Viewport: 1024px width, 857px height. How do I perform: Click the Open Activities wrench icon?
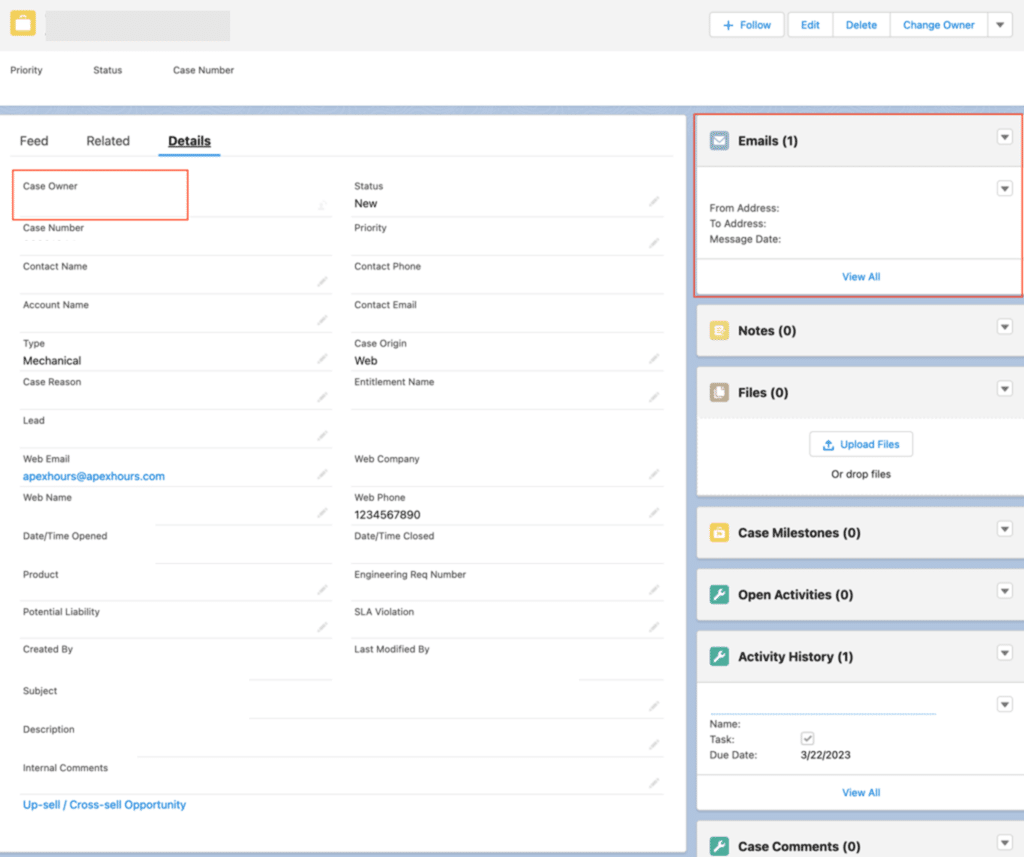pos(719,595)
